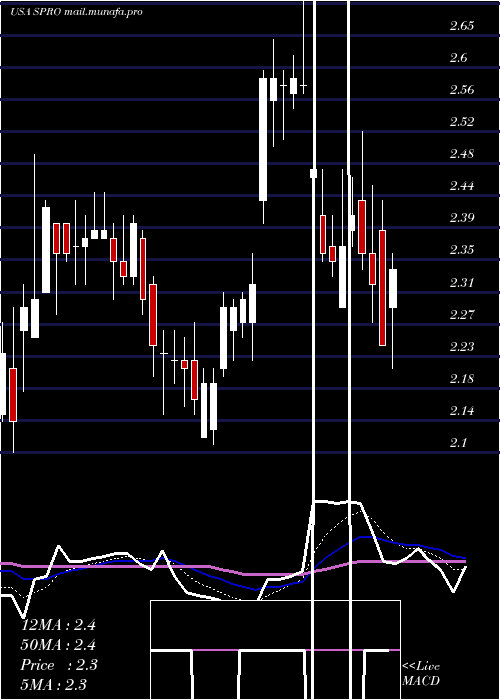
Task: Select the 2.48 price axis label
Action: [462, 154]
